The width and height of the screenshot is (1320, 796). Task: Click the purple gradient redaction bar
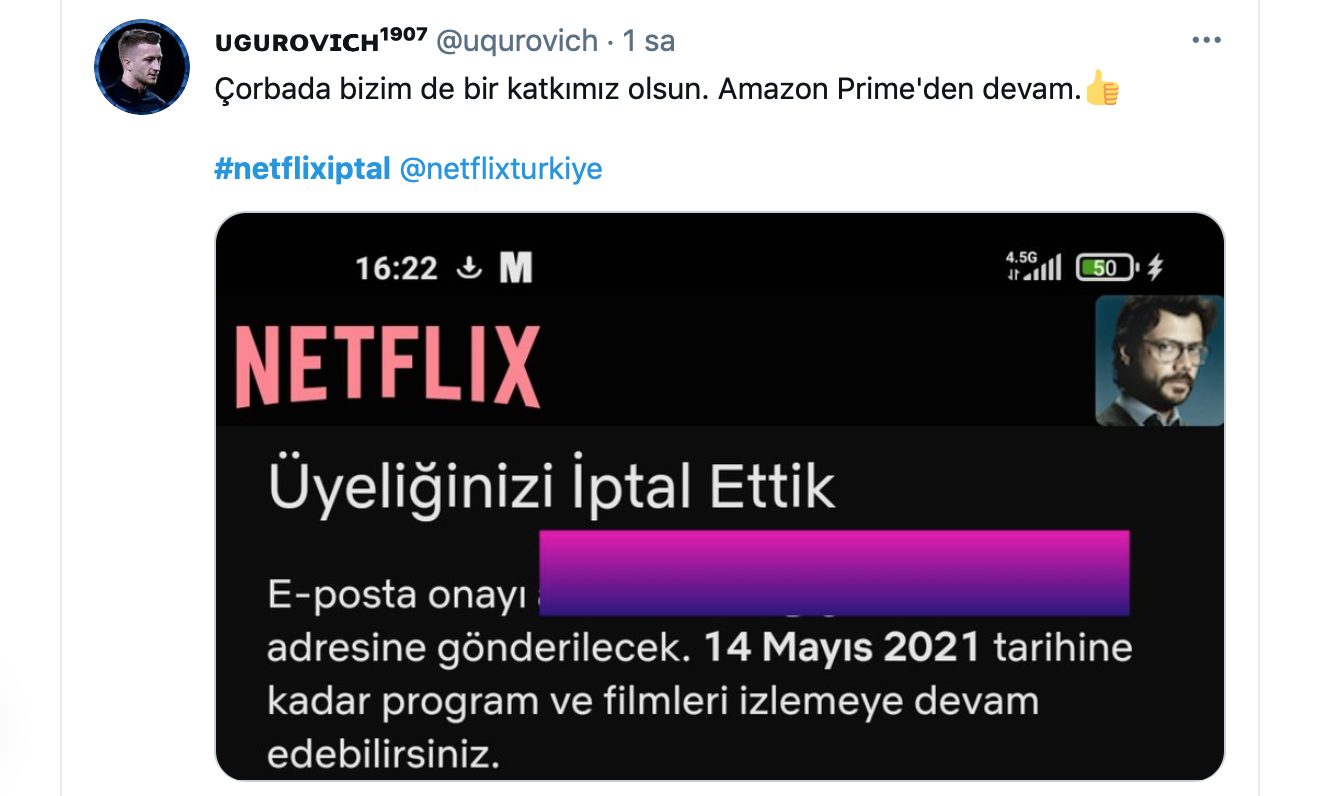(834, 573)
